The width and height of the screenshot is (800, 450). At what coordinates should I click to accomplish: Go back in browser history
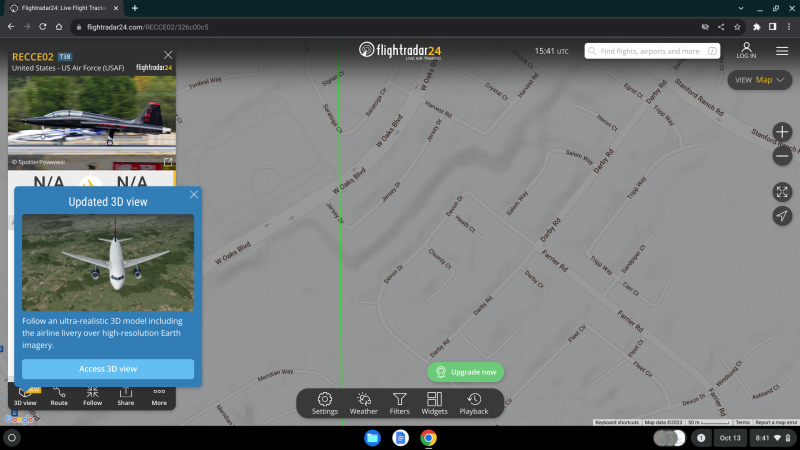pyautogui.click(x=11, y=27)
